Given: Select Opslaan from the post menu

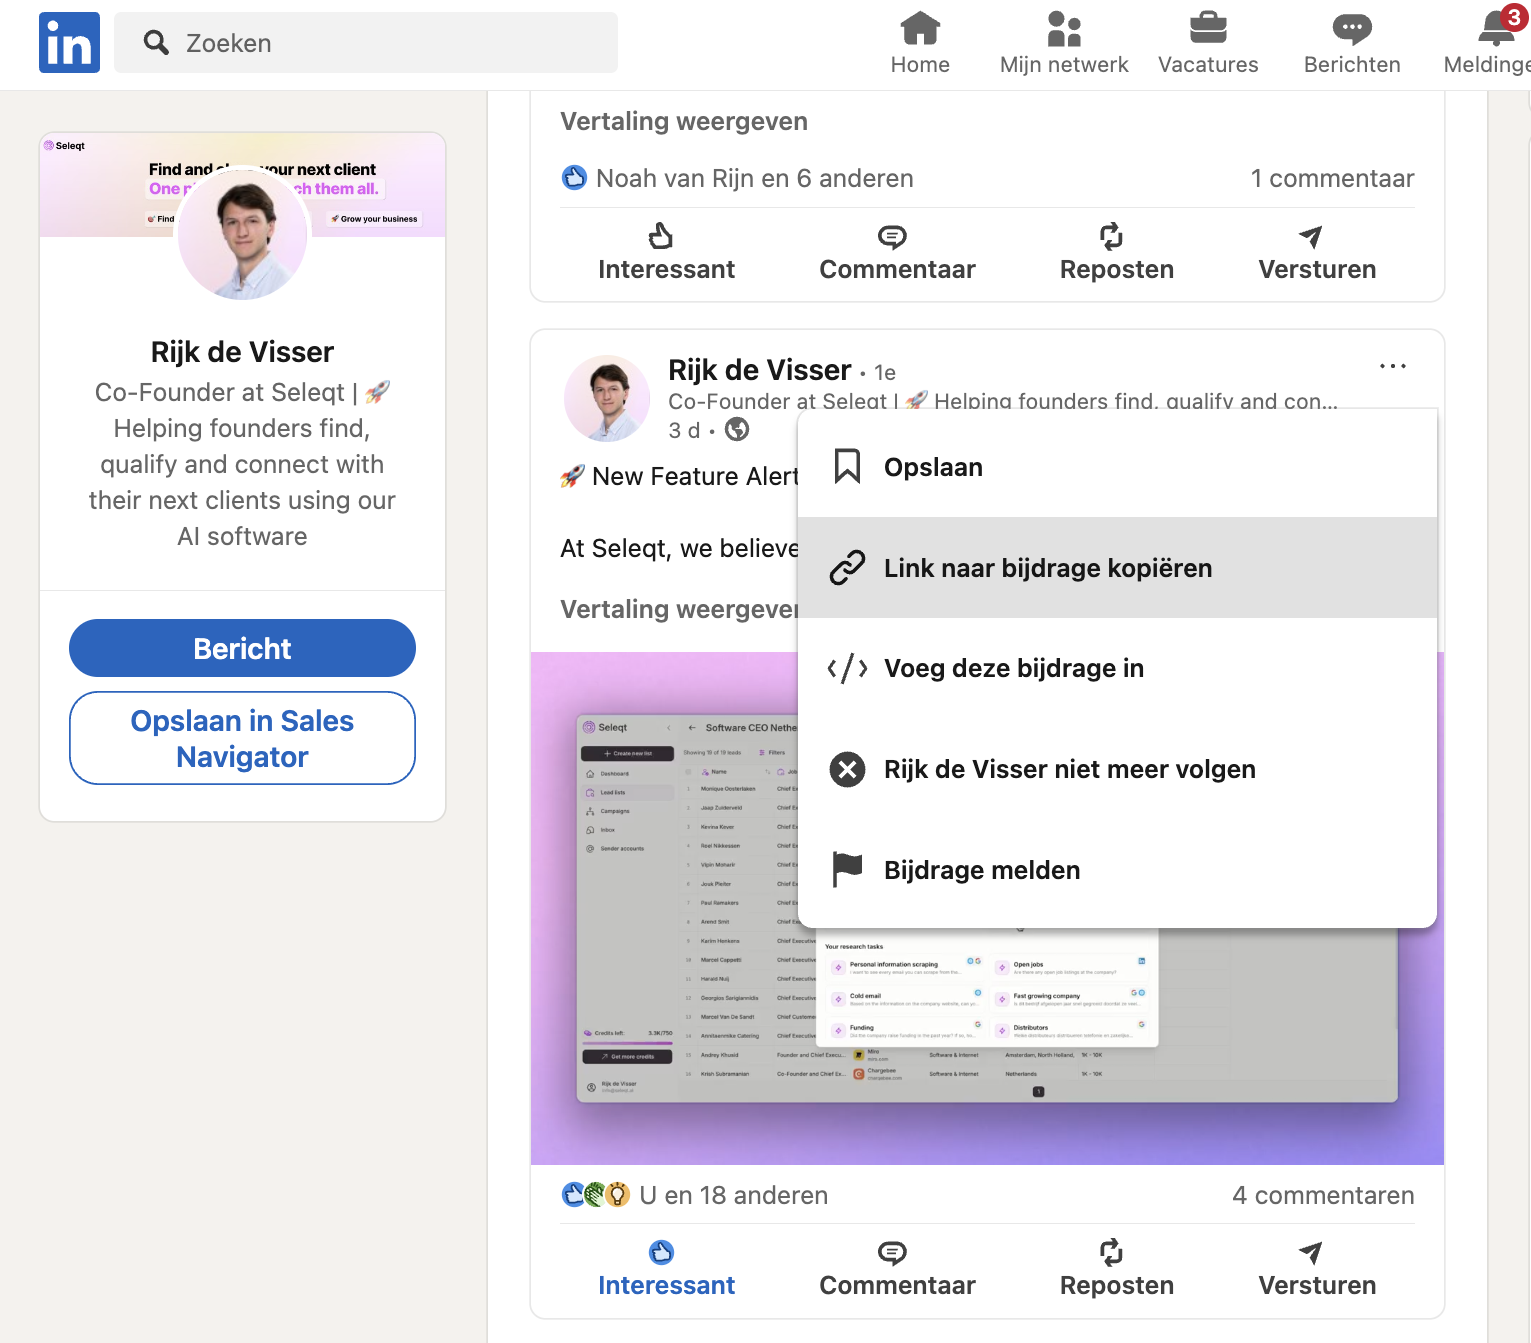Looking at the screenshot, I should point(1117,467).
